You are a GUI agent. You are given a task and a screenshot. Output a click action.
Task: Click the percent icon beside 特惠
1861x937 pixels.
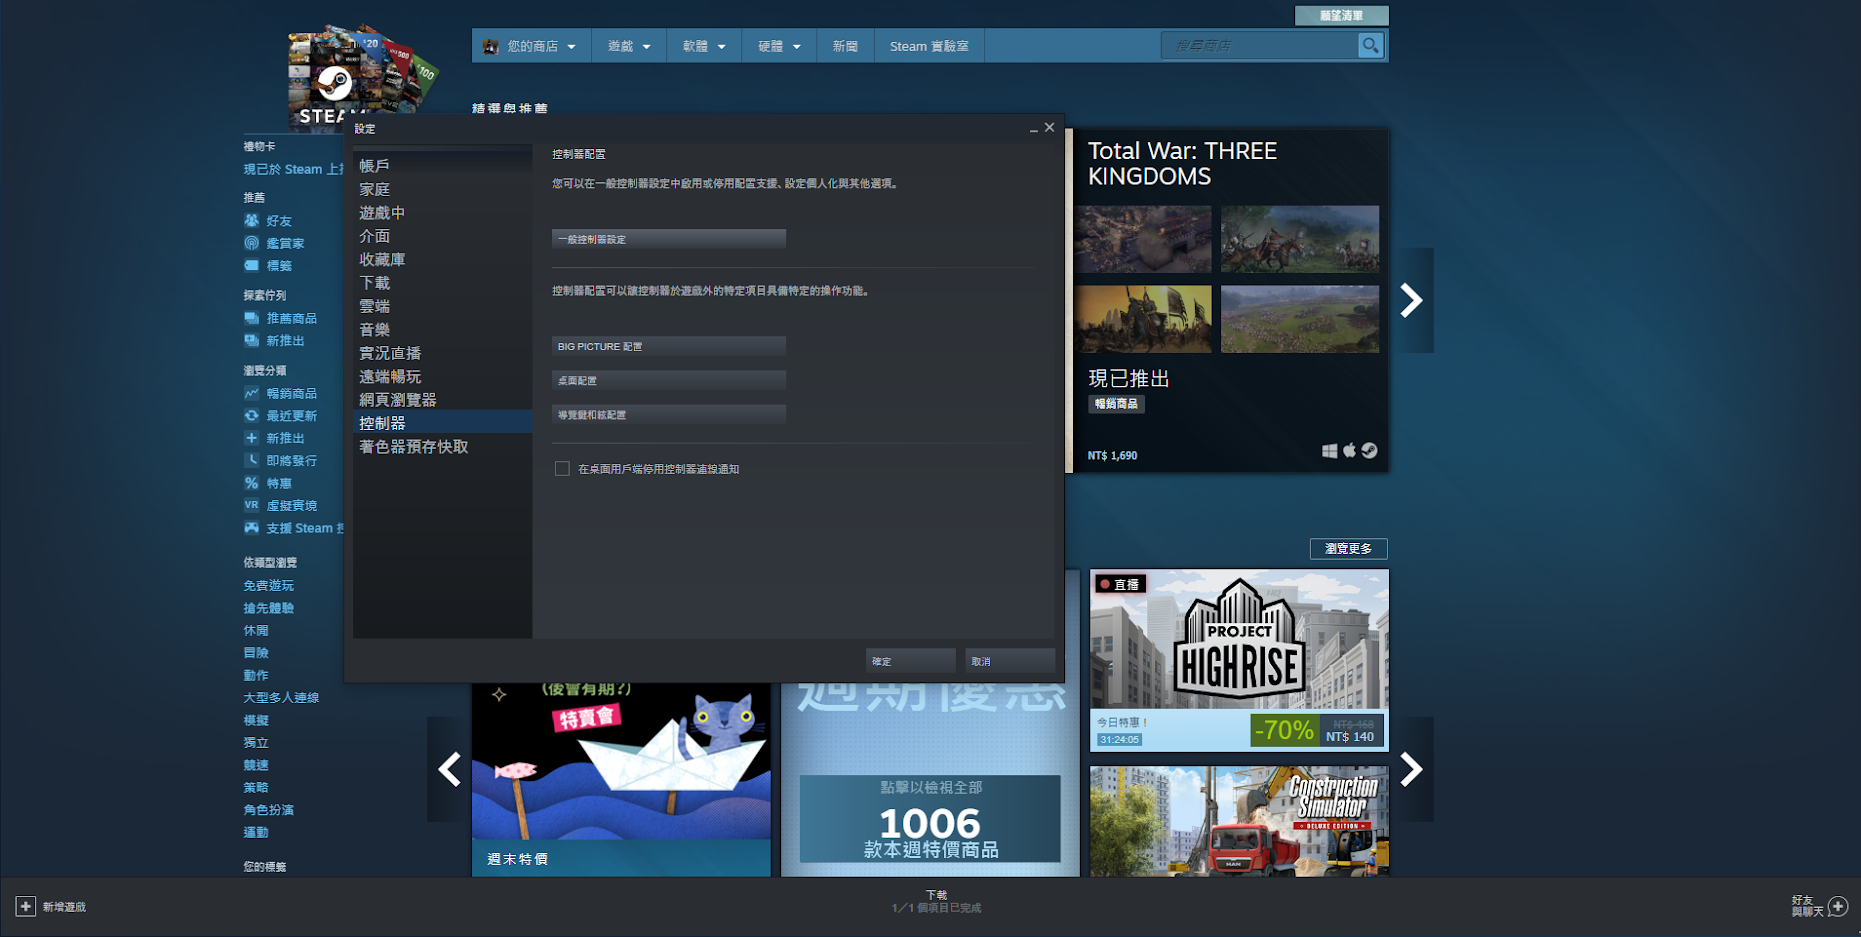252,483
